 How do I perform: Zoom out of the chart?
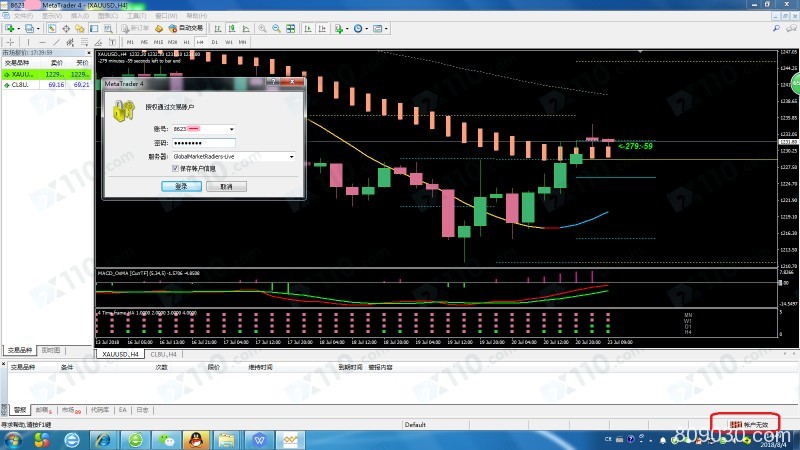pyautogui.click(x=276, y=29)
